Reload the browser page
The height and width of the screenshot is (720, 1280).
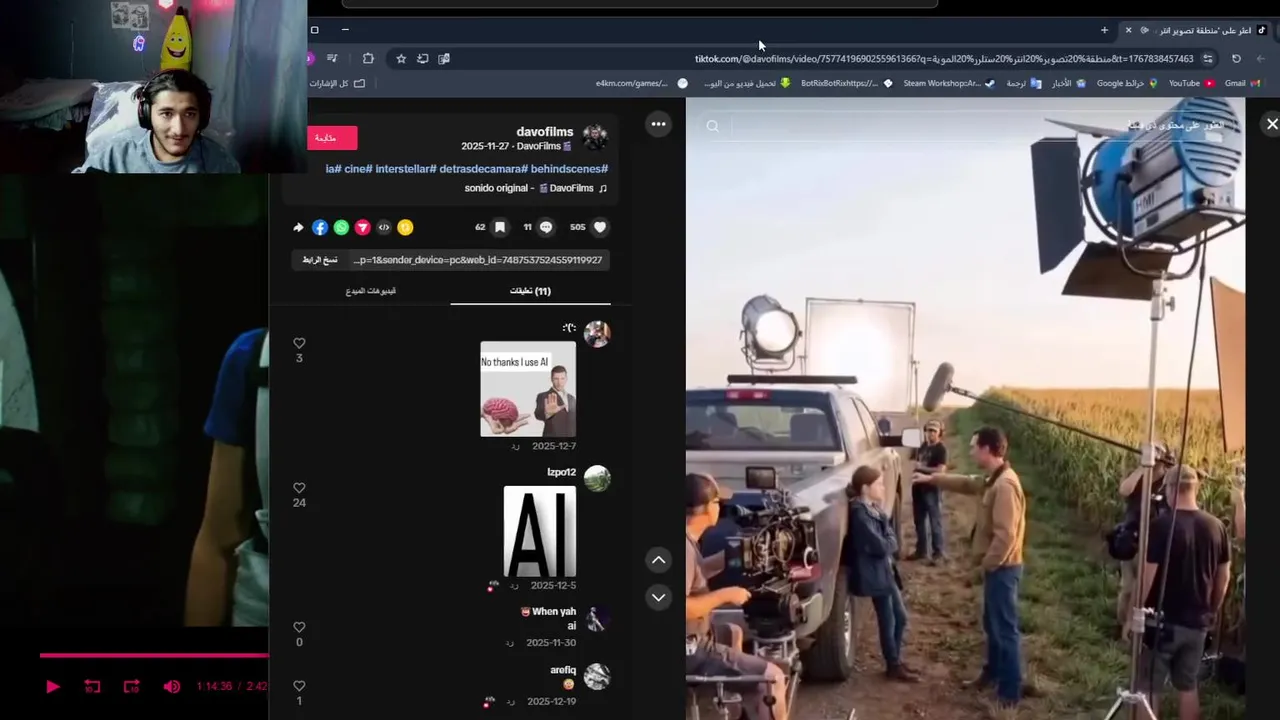coord(1236,58)
